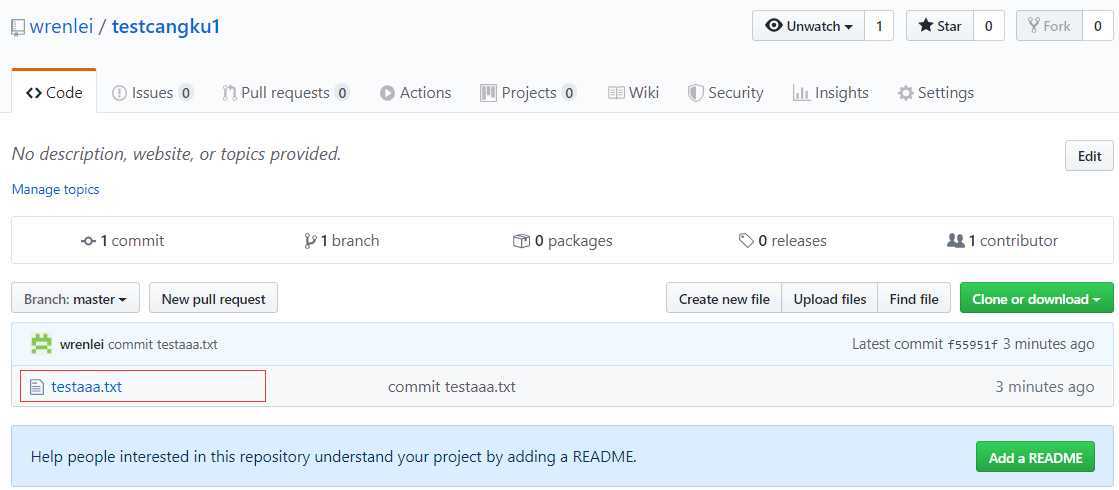Open the Unwatch notifications dropdown
Image resolution: width=1119 pixels, height=490 pixels.
tap(809, 26)
